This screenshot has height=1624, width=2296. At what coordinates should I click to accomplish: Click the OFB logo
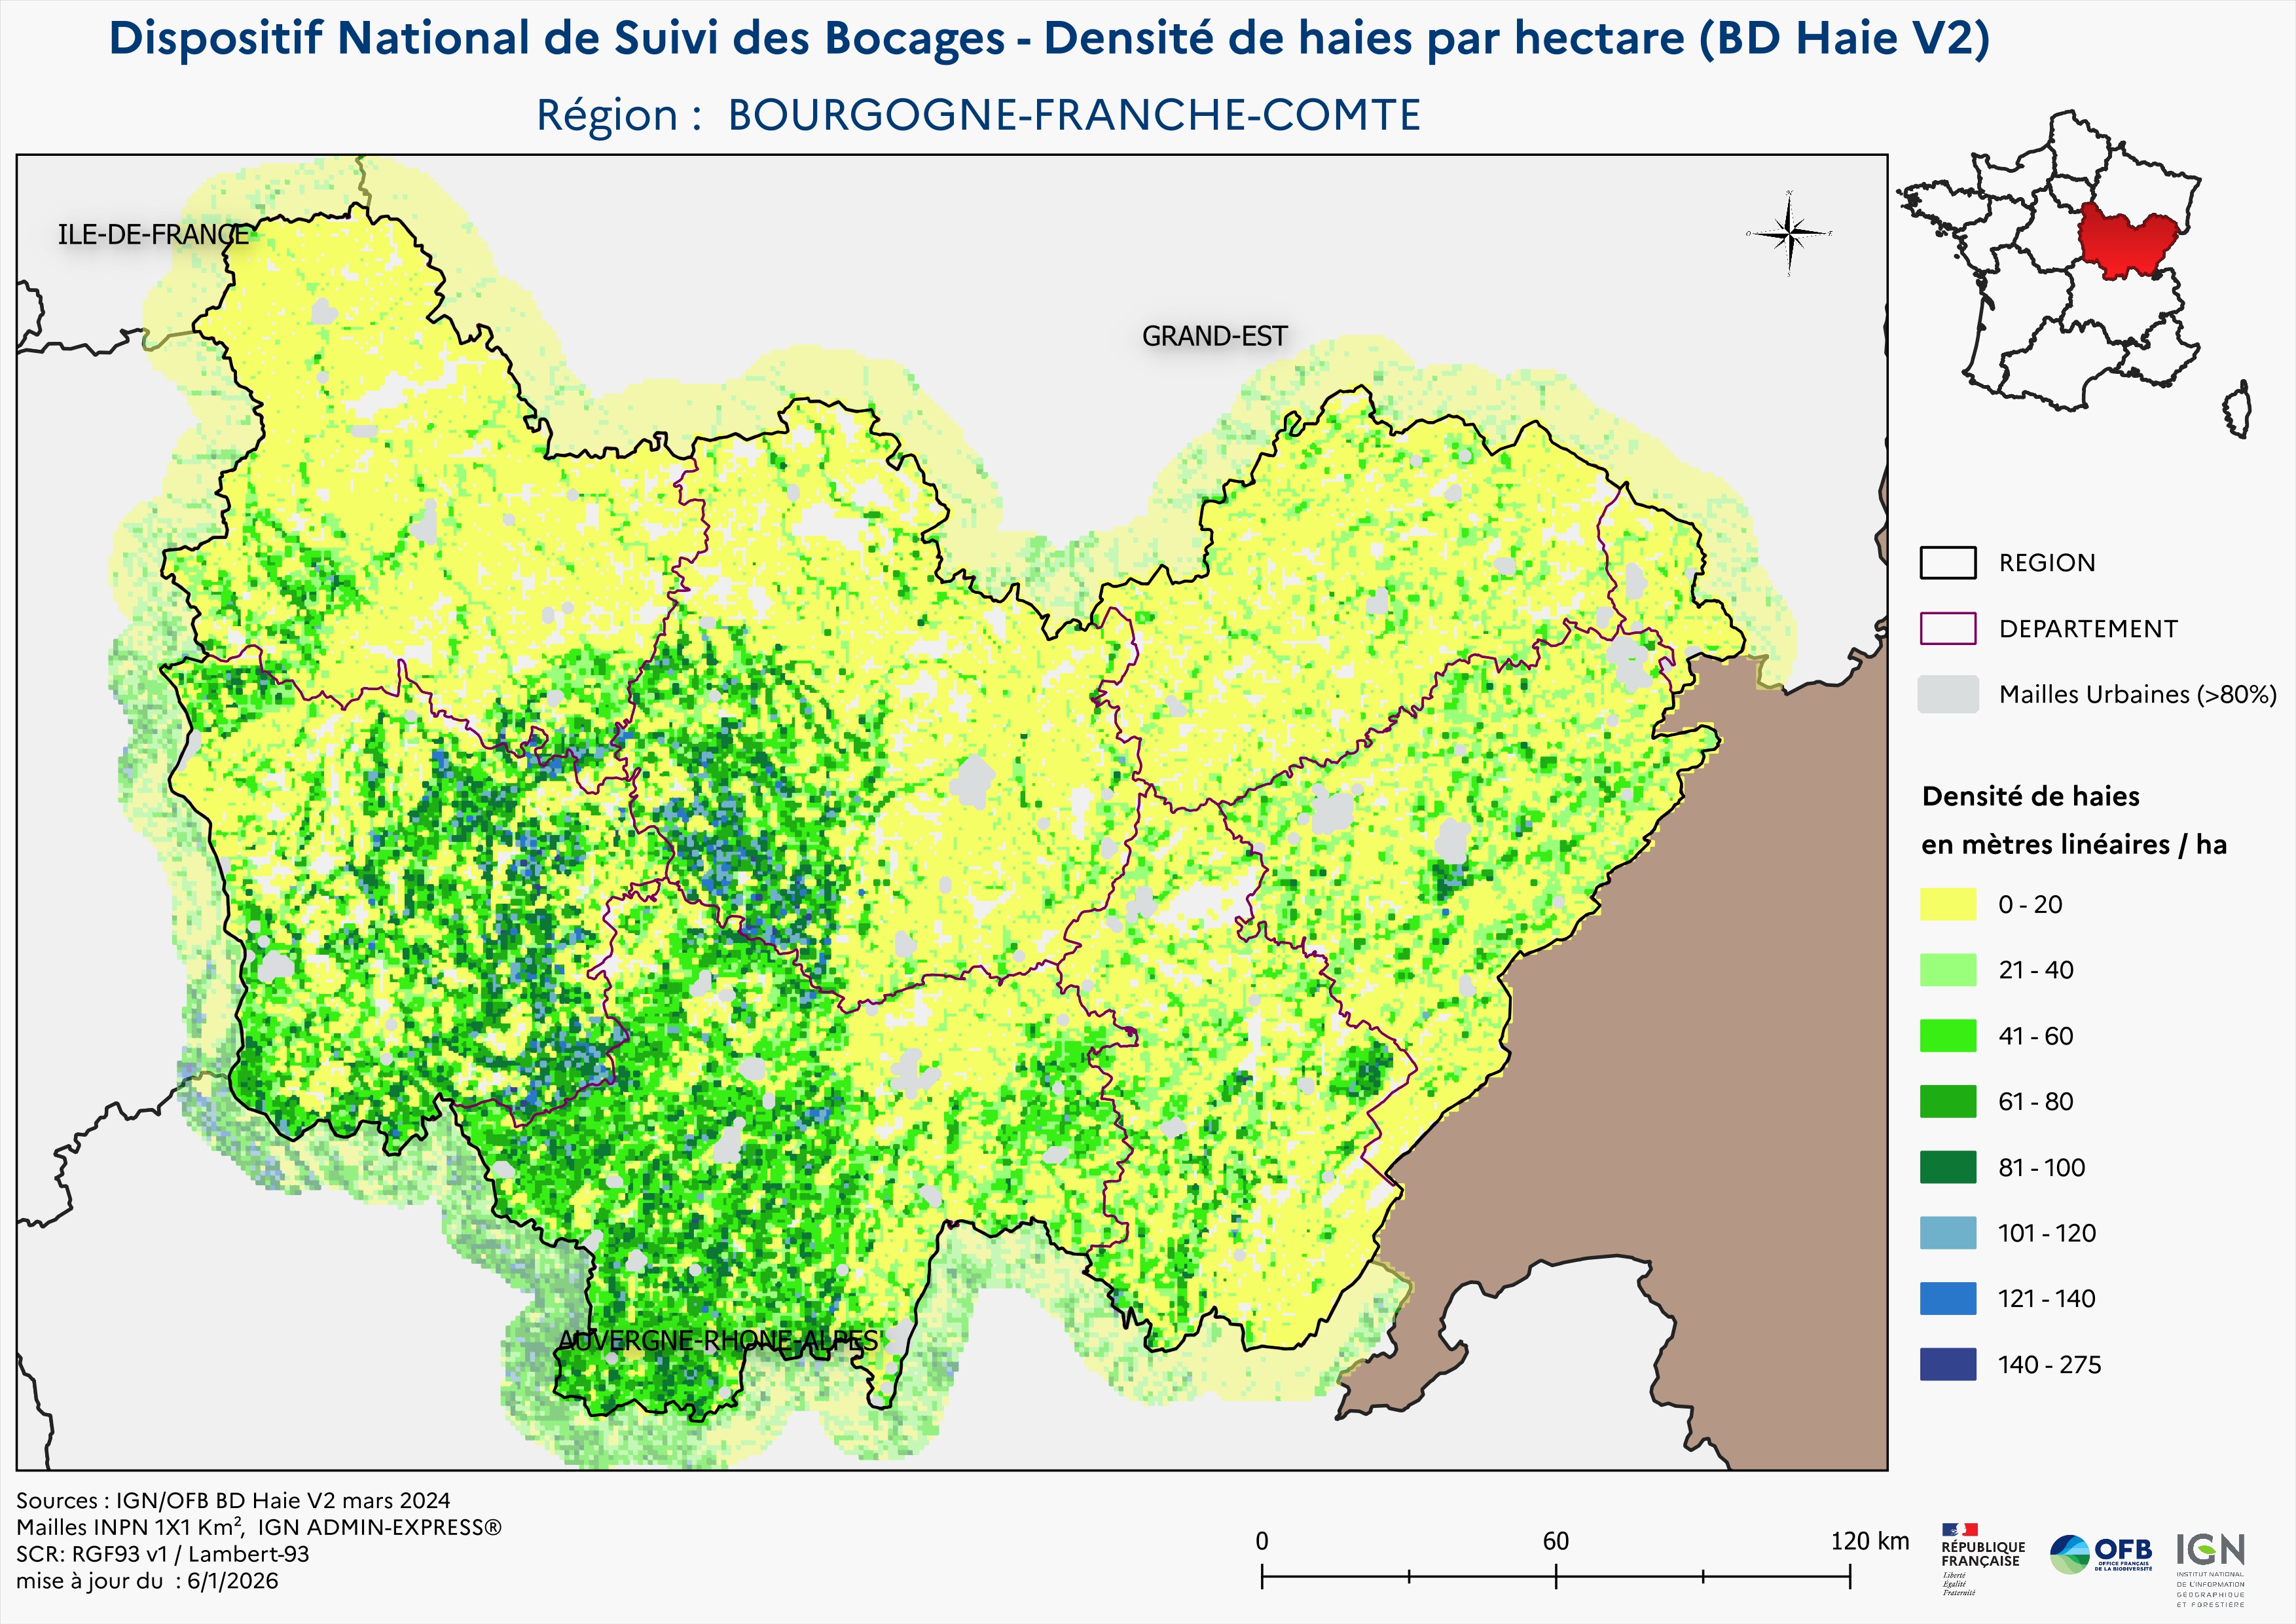tap(2100, 1554)
